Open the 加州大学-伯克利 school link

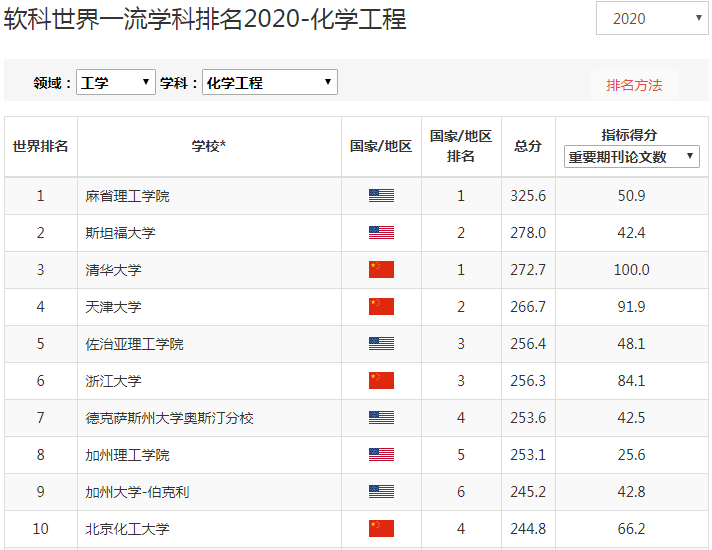[x=137, y=492]
